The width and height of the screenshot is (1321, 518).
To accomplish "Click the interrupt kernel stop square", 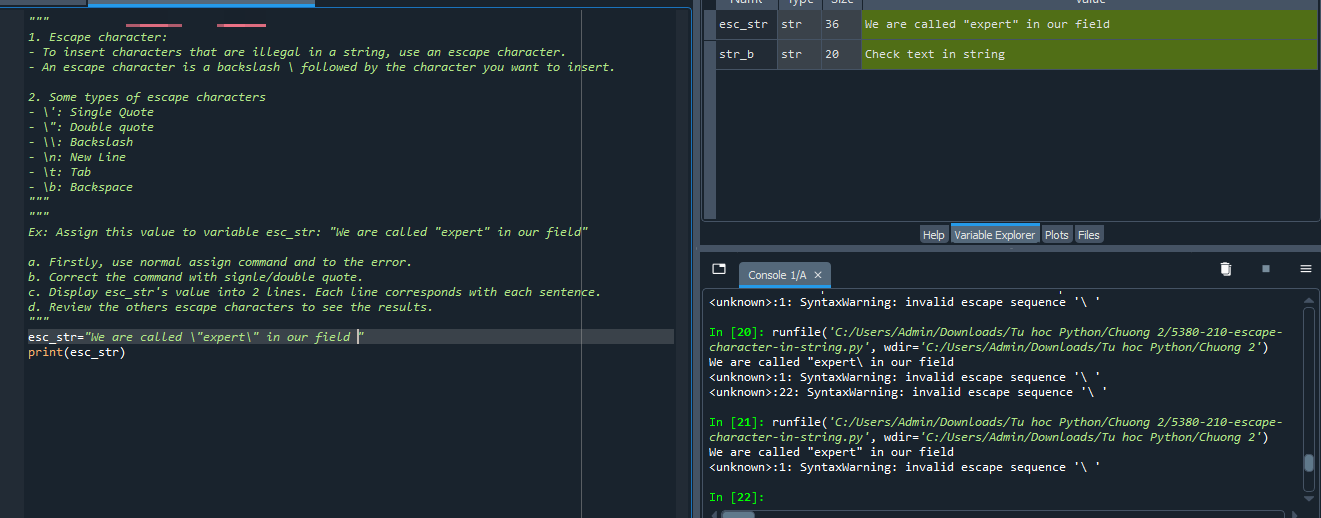I will pyautogui.click(x=1265, y=269).
